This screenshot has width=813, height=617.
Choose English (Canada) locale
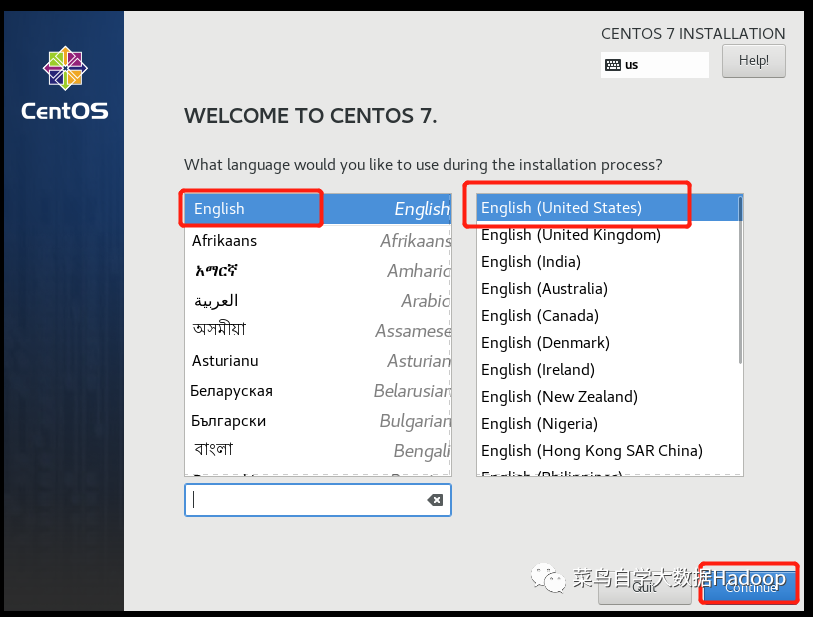(607, 316)
